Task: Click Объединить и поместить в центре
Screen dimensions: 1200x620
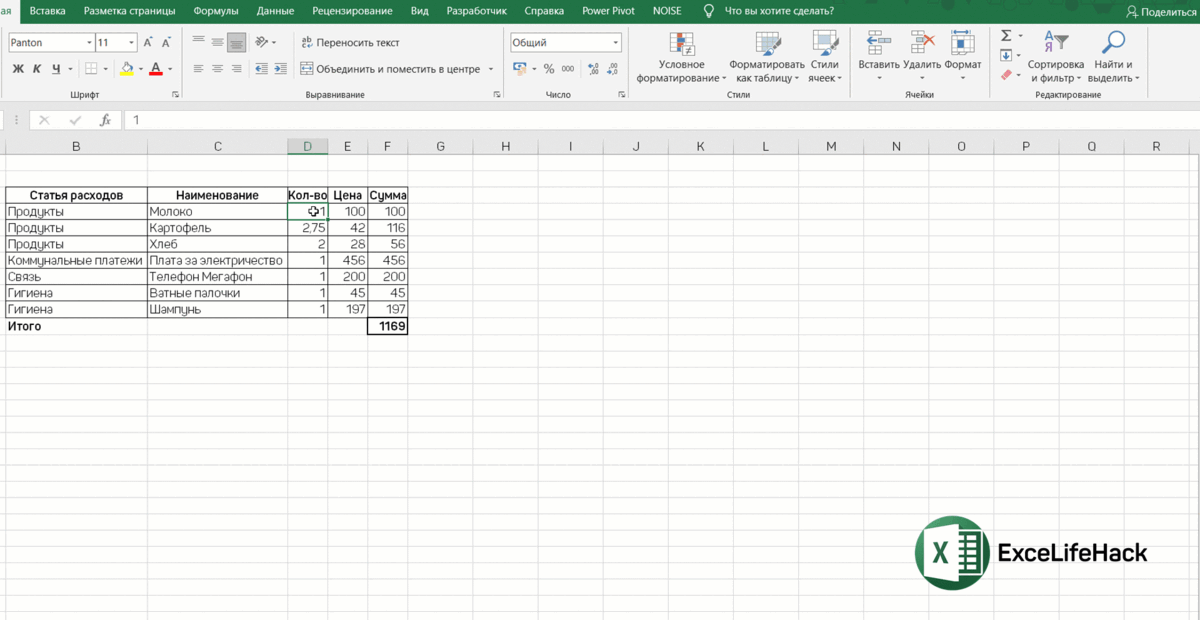Action: (390, 69)
